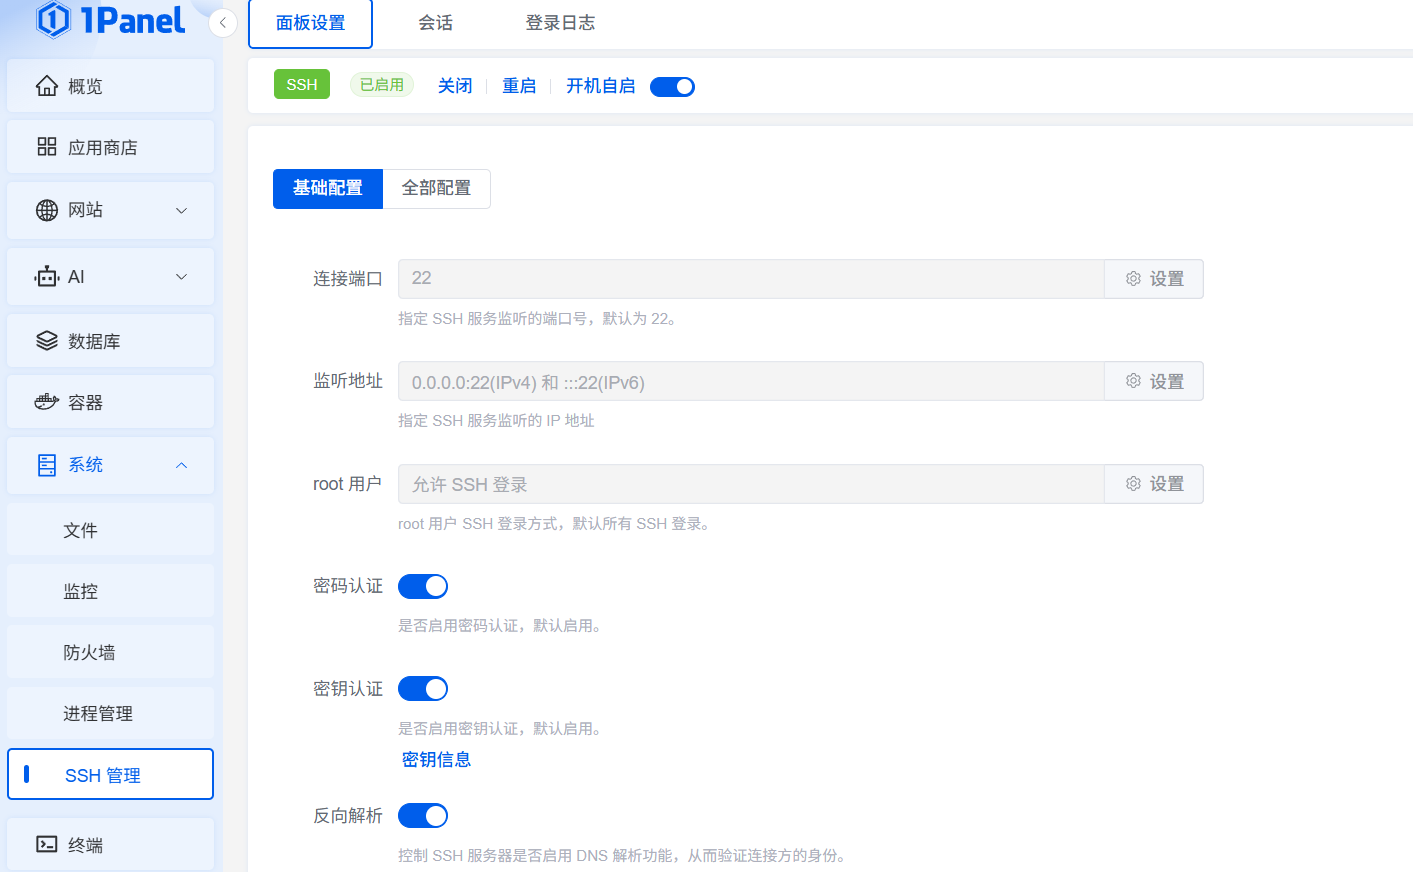Click the 重启 link to restart SSH
Viewport: 1413px width, 872px height.
point(519,86)
